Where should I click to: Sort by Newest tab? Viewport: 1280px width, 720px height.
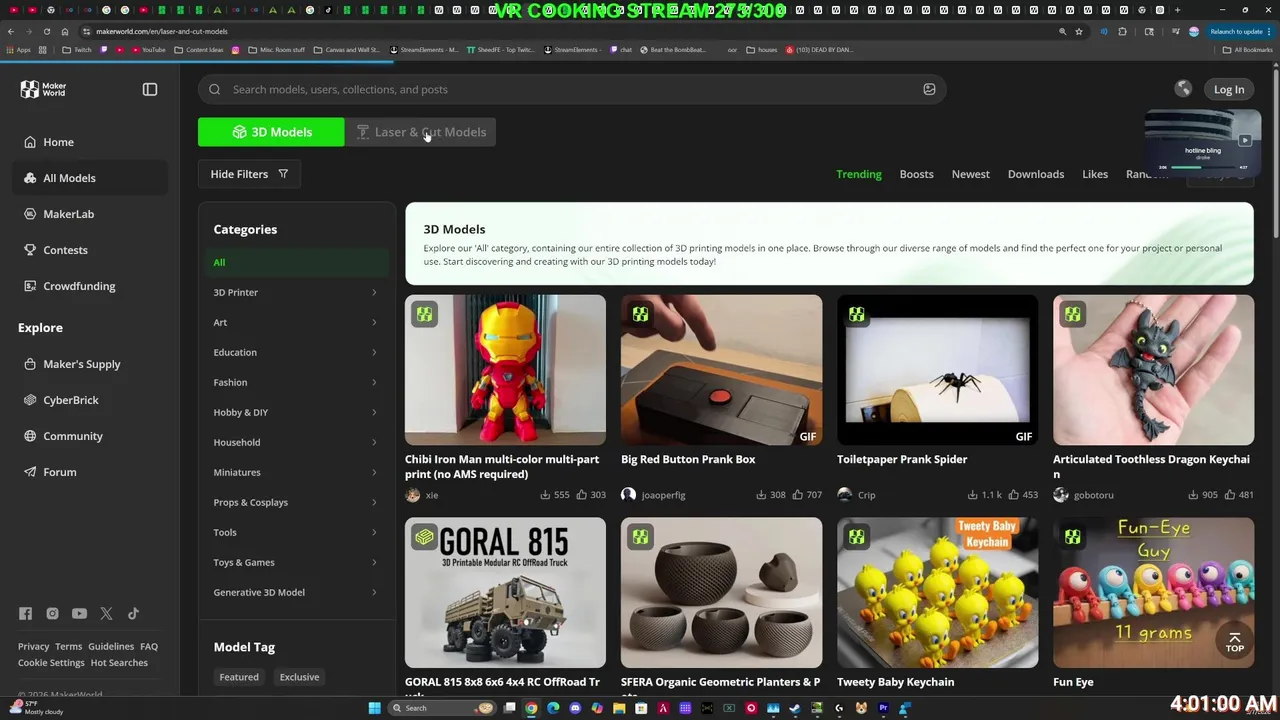click(970, 174)
